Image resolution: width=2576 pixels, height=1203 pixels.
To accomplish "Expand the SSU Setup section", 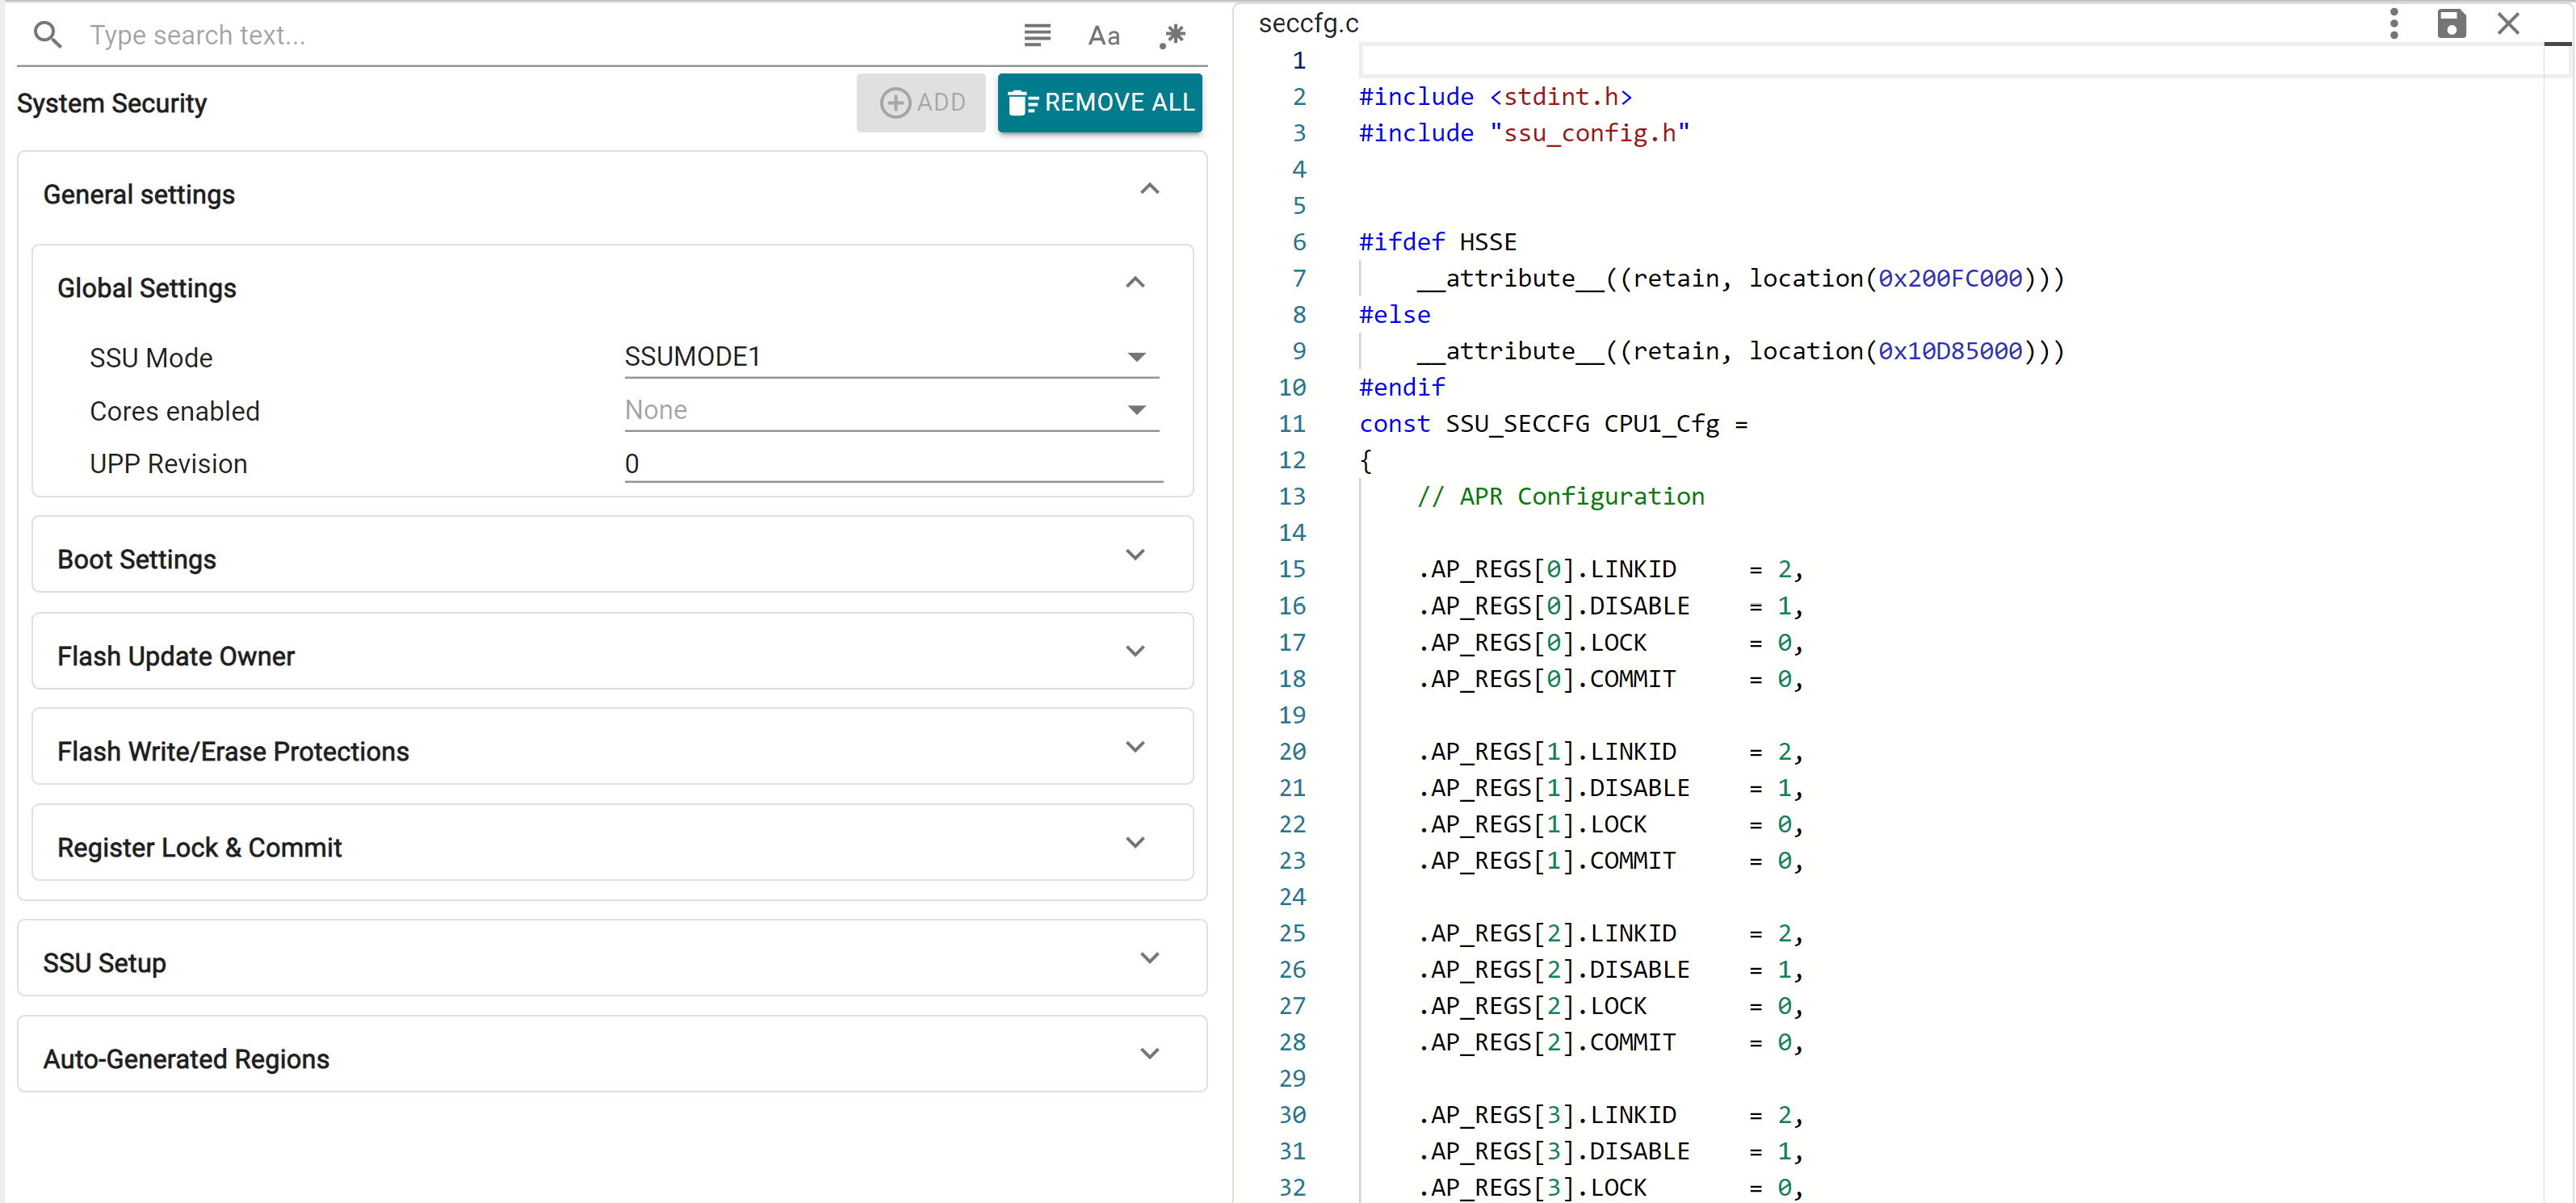I will click(1149, 958).
